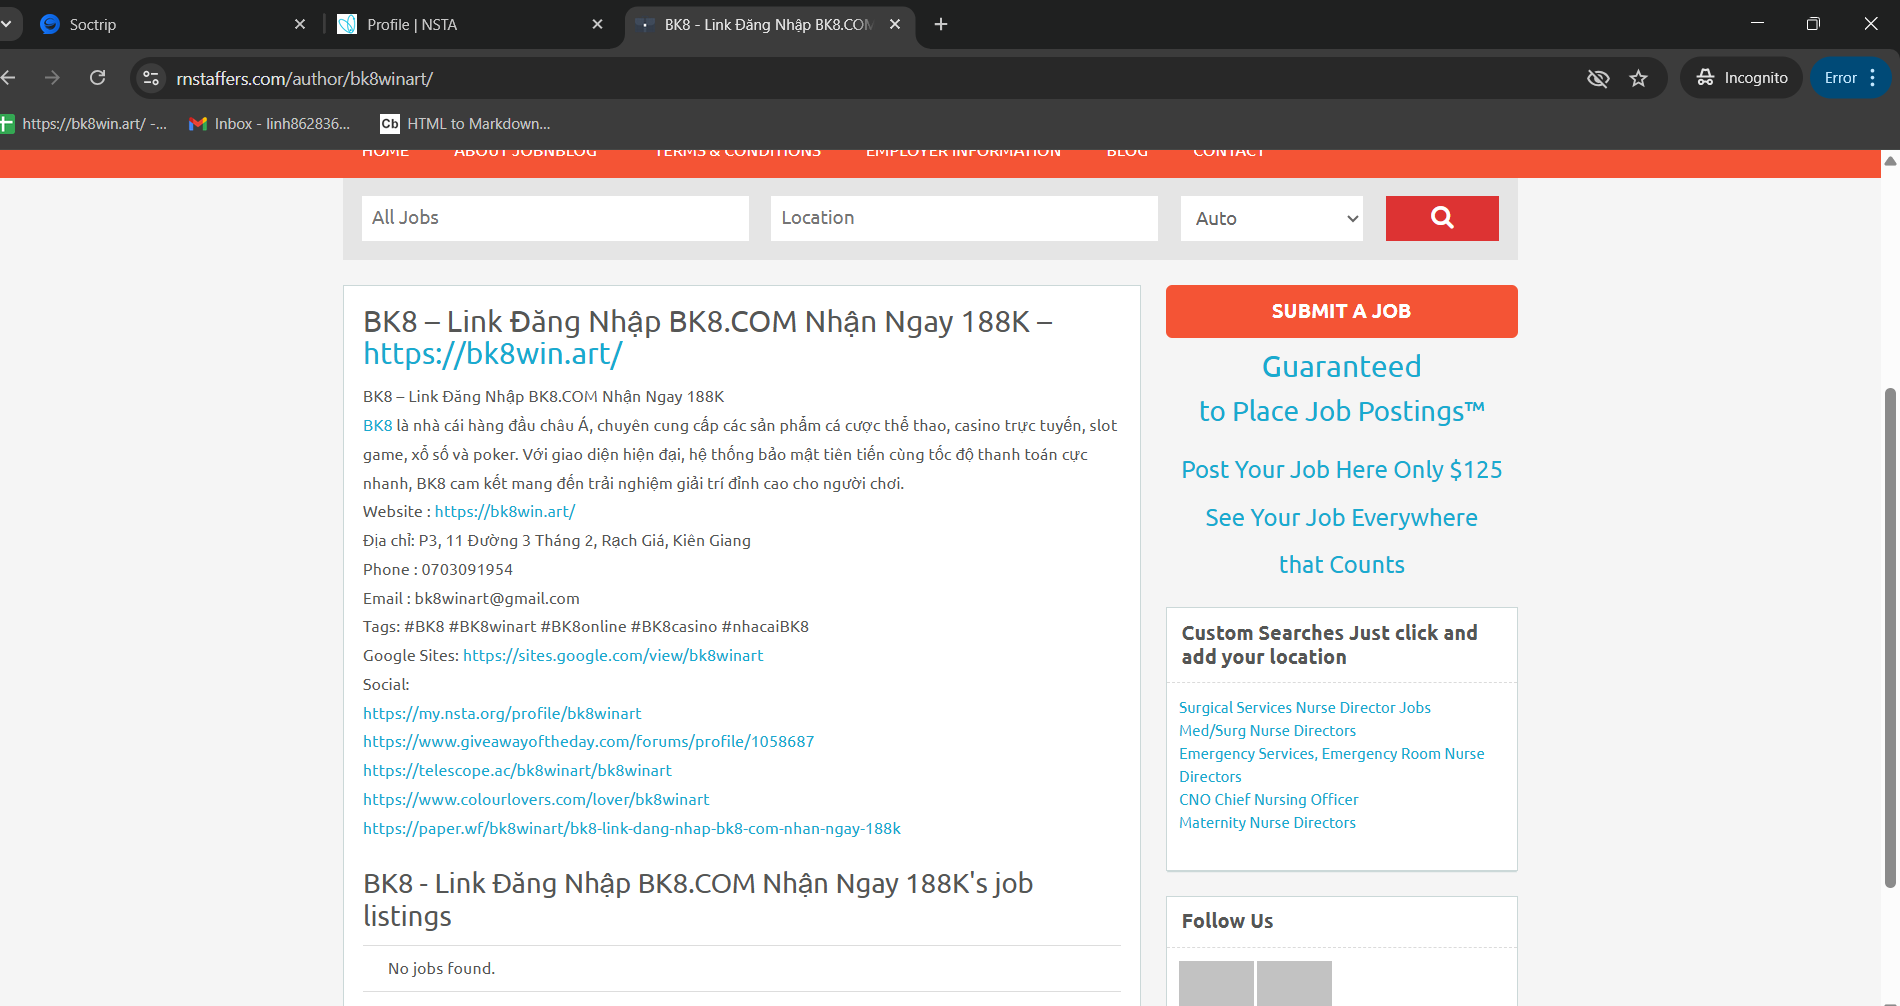This screenshot has width=1900, height=1006.
Task: Open the Inbox Gmail bookmark
Action: tap(270, 124)
